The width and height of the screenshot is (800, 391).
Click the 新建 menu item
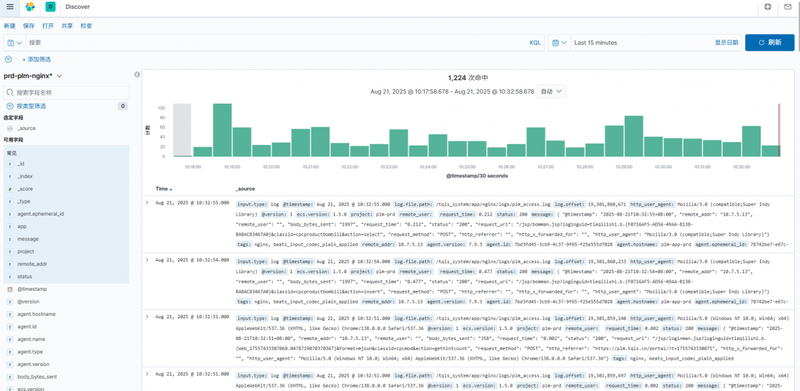click(10, 26)
